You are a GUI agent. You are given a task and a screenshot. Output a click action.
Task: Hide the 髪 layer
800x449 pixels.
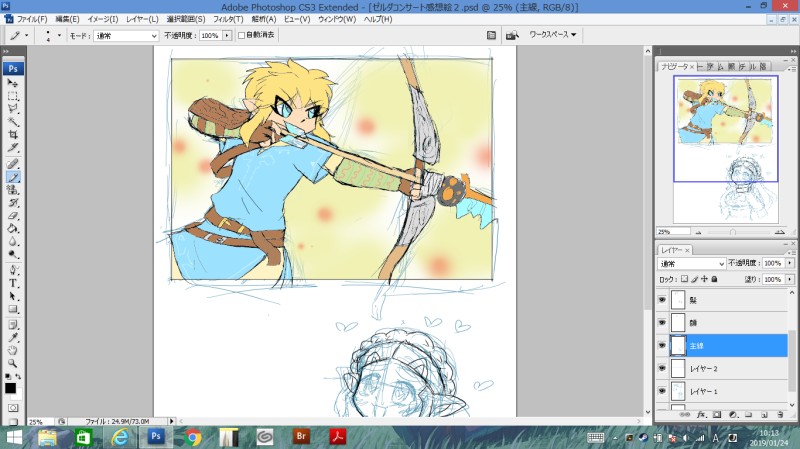coord(662,300)
